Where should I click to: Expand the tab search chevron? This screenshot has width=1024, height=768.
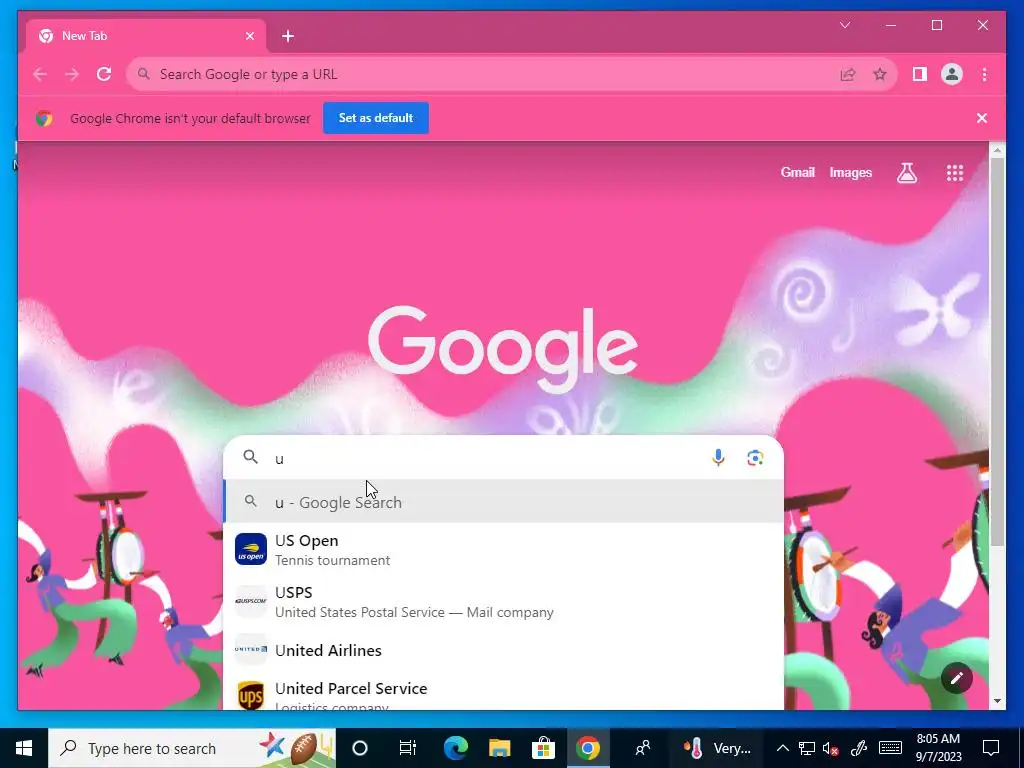coord(845,25)
